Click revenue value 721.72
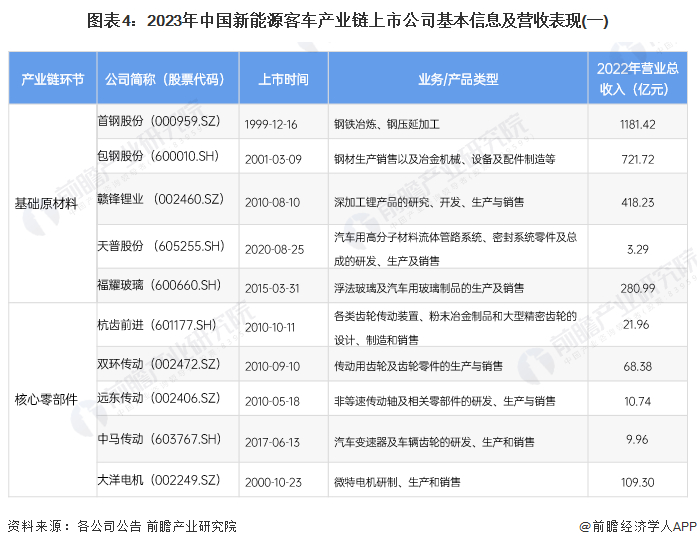This screenshot has height=547, width=697. (637, 159)
